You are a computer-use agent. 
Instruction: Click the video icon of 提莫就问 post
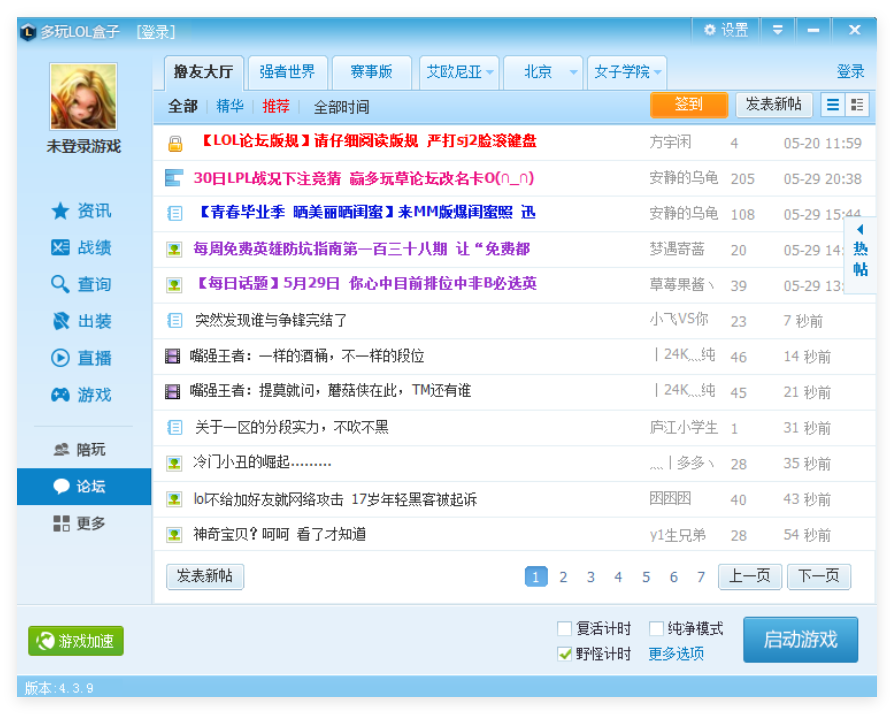tap(172, 391)
